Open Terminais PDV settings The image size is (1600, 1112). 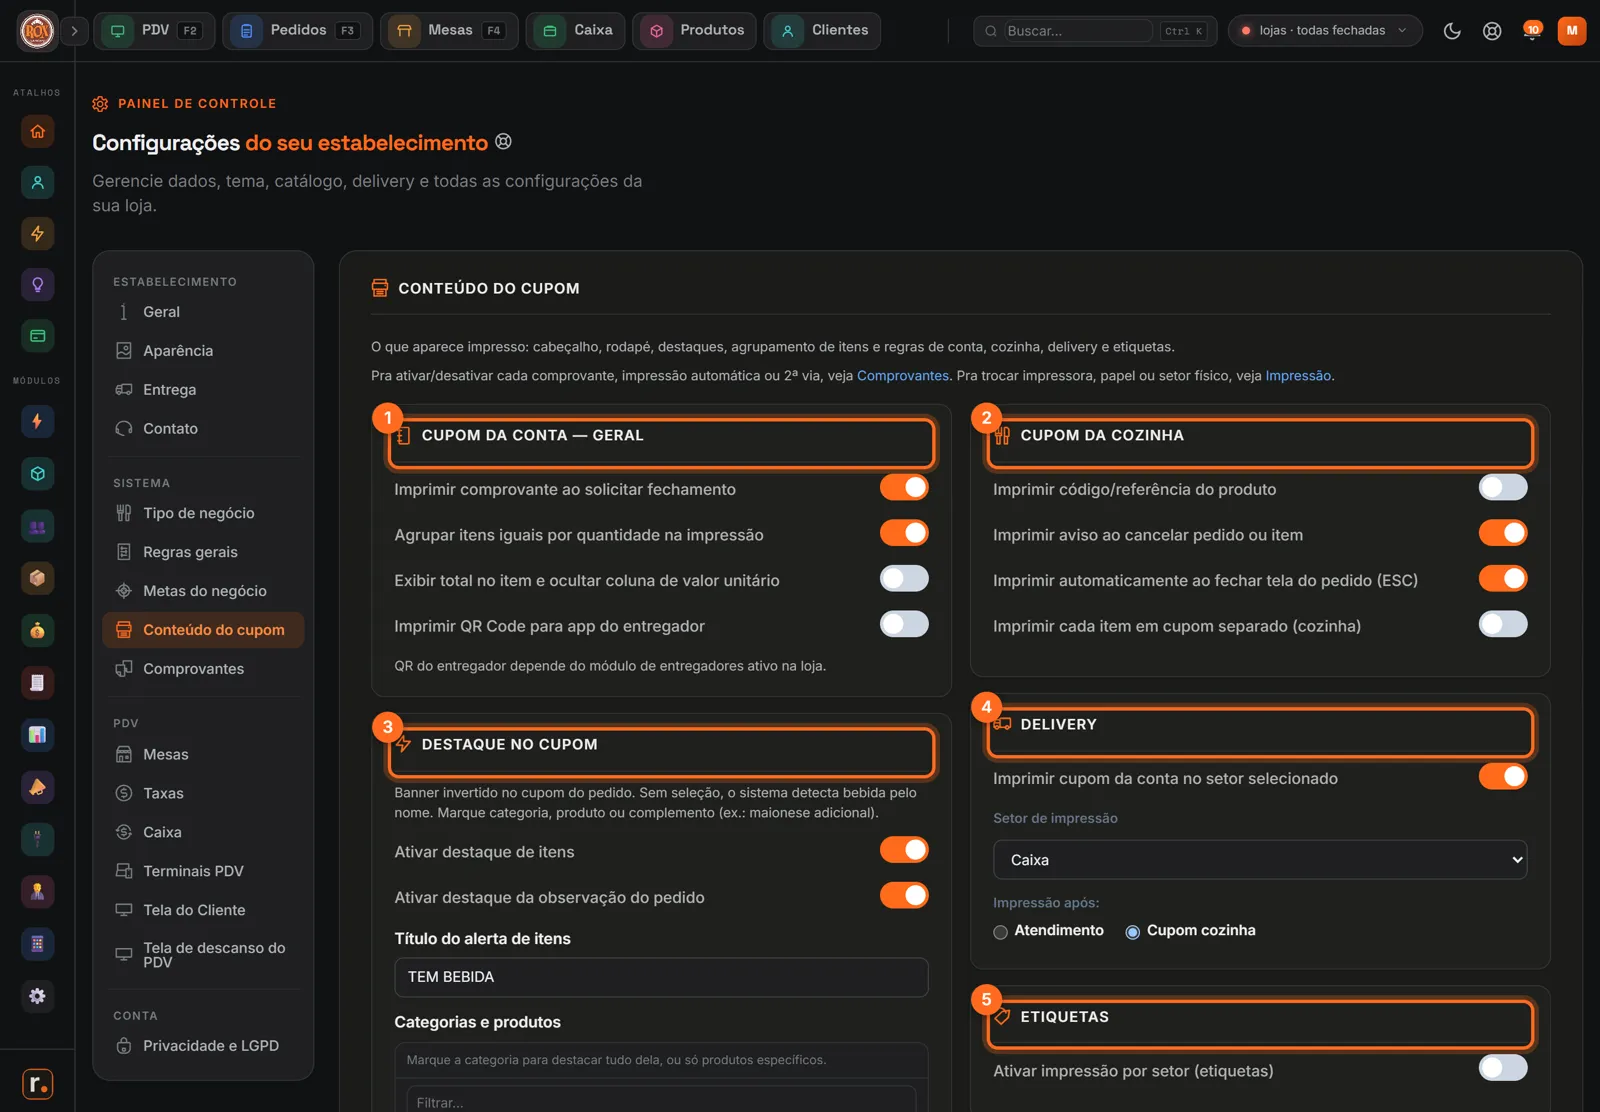pyautogui.click(x=203, y=871)
